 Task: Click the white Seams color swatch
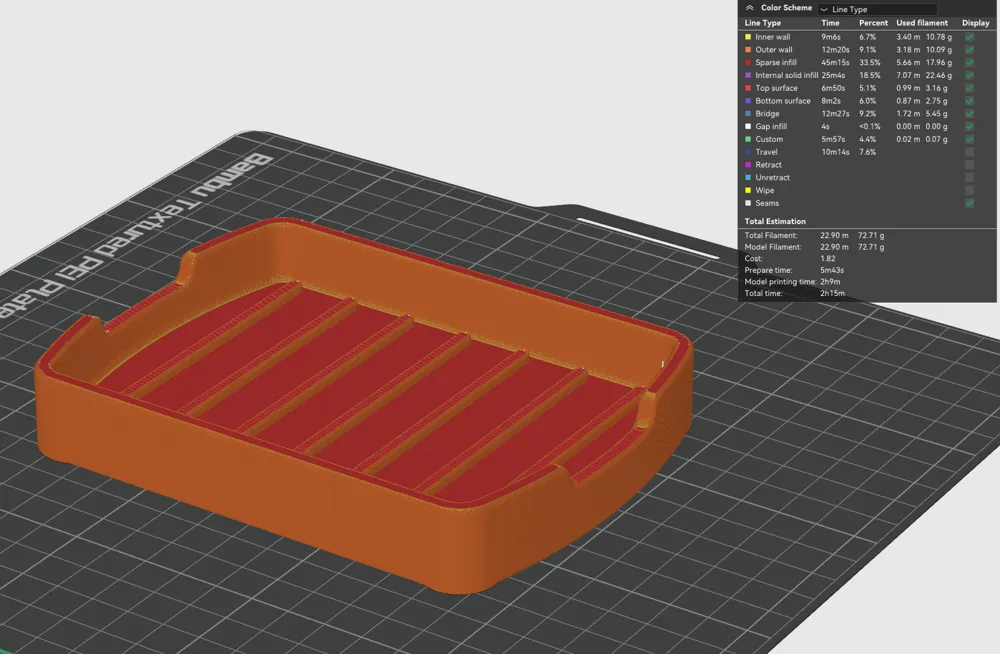click(748, 203)
